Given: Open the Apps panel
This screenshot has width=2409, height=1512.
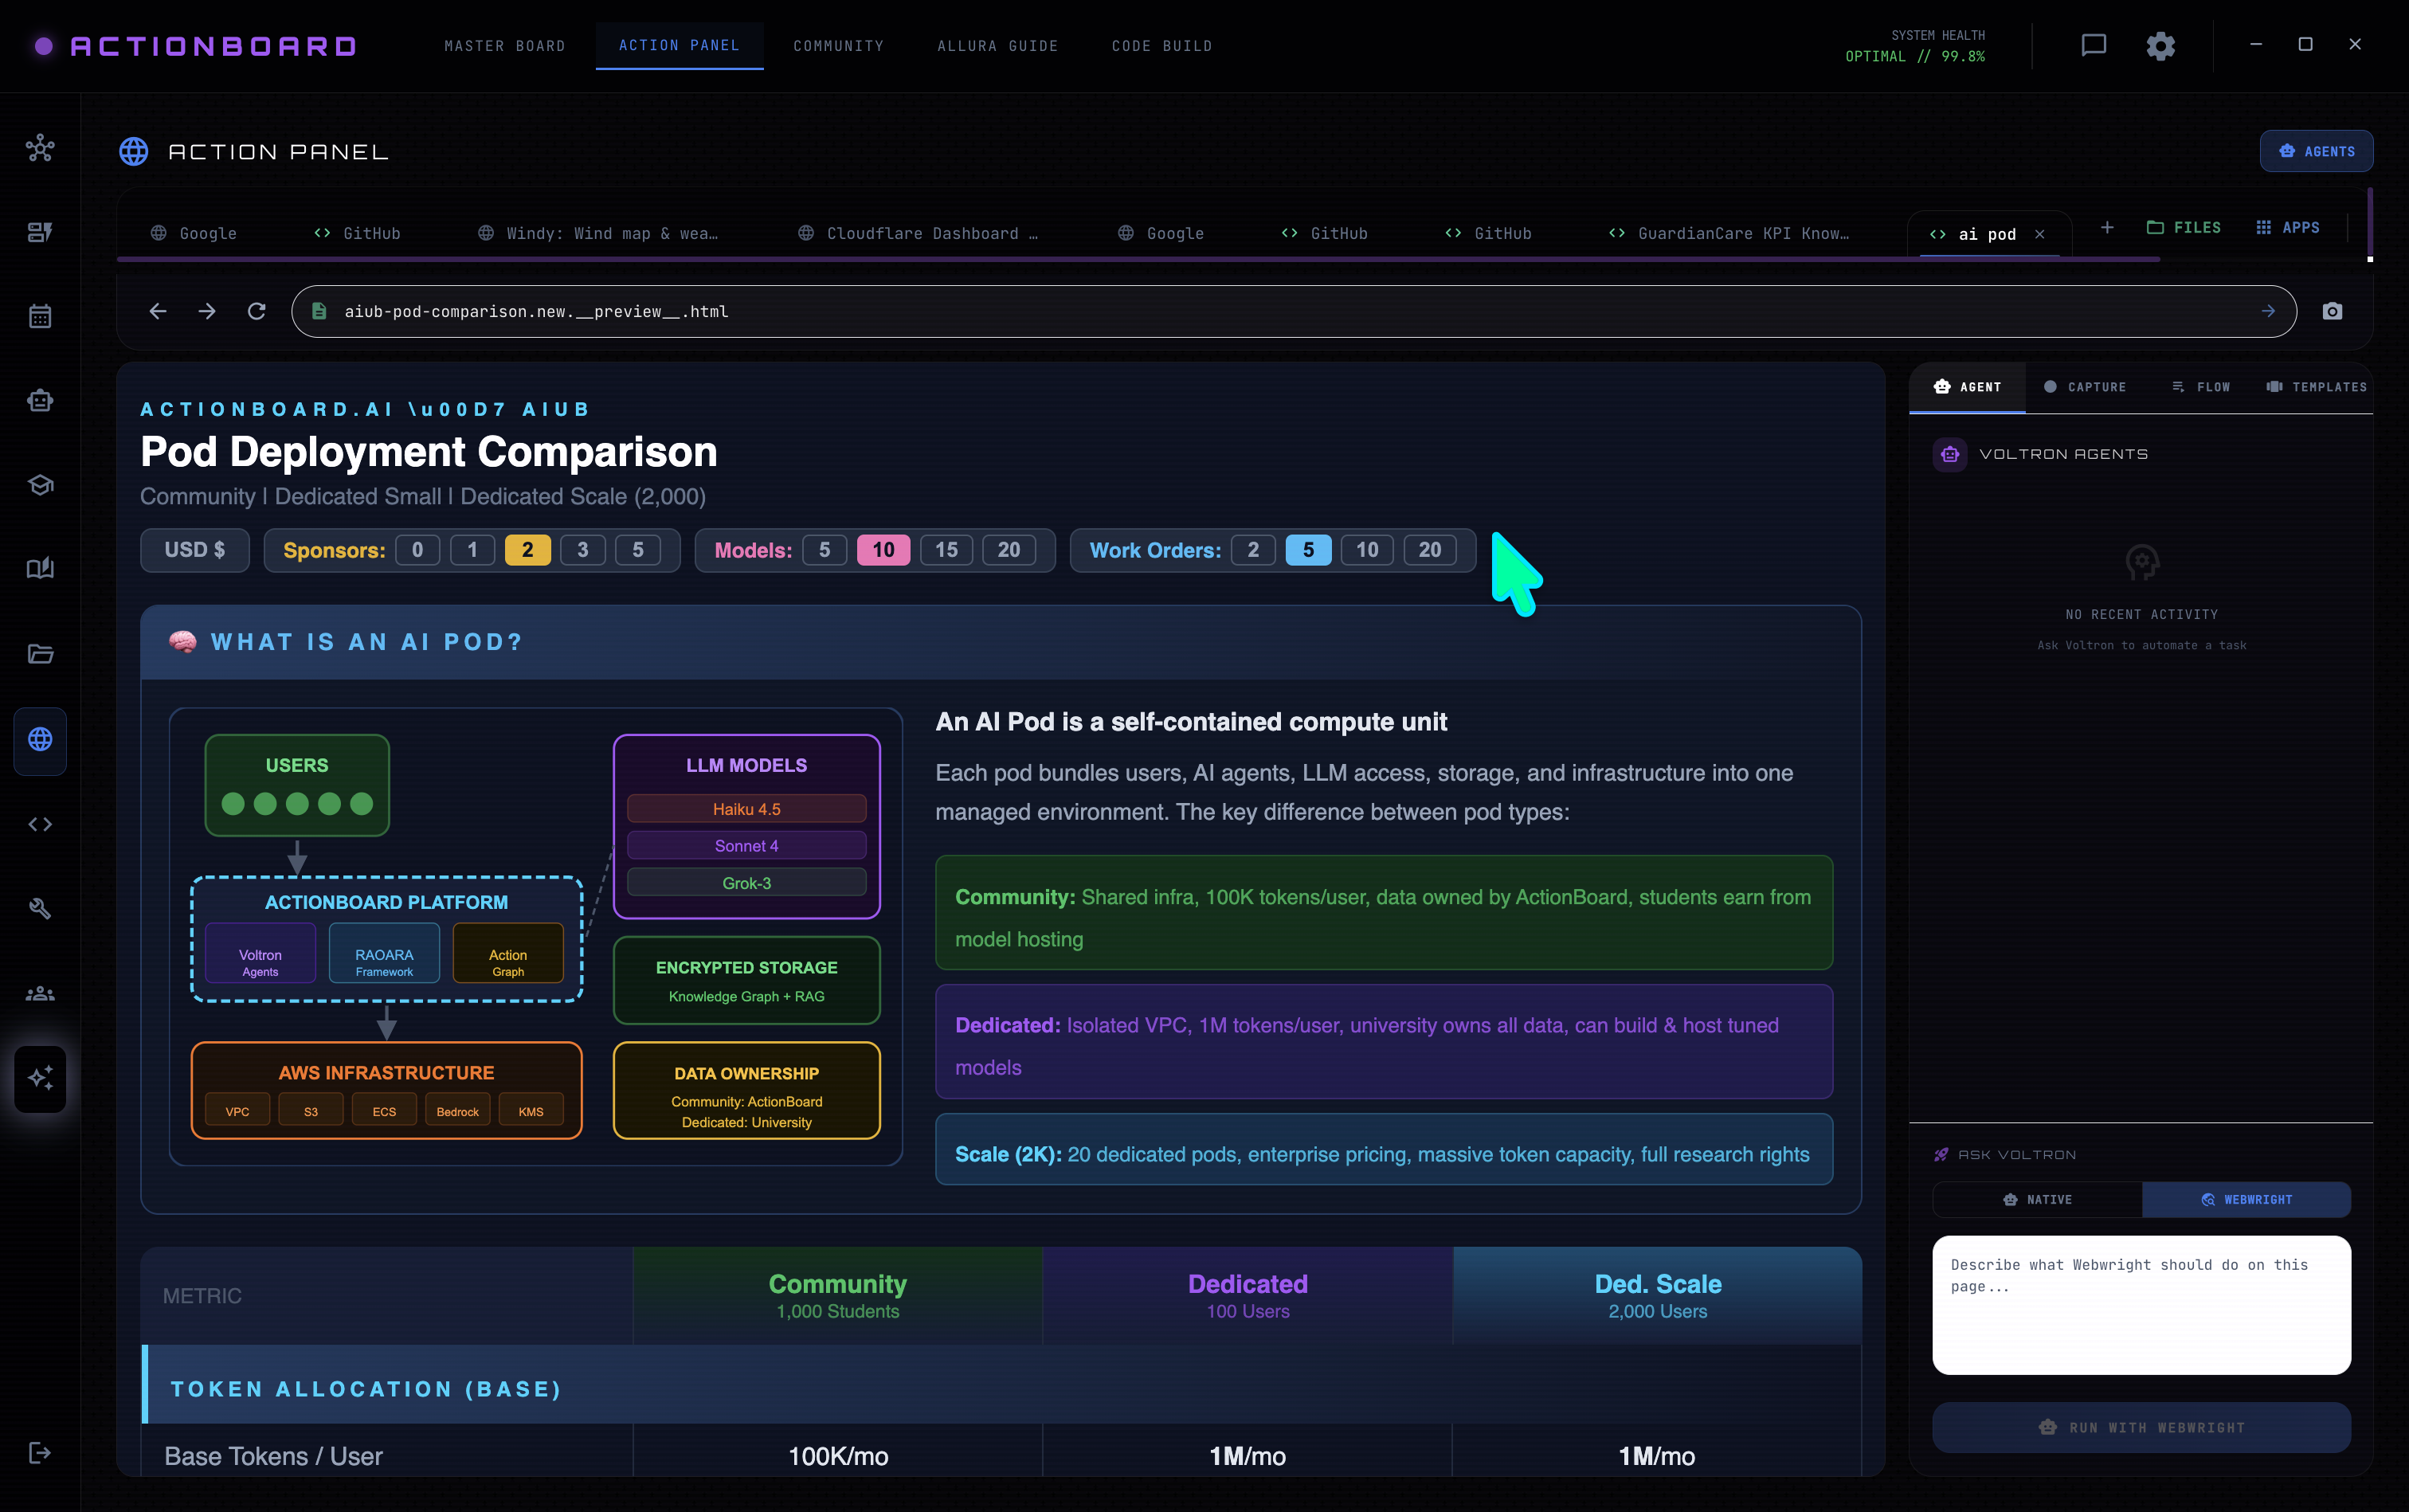Looking at the screenshot, I should (2288, 228).
